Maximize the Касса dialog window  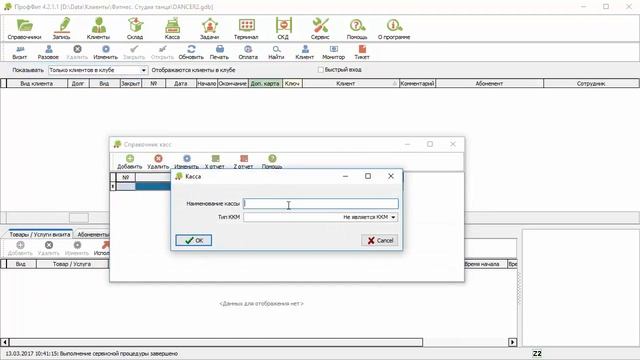tap(368, 176)
